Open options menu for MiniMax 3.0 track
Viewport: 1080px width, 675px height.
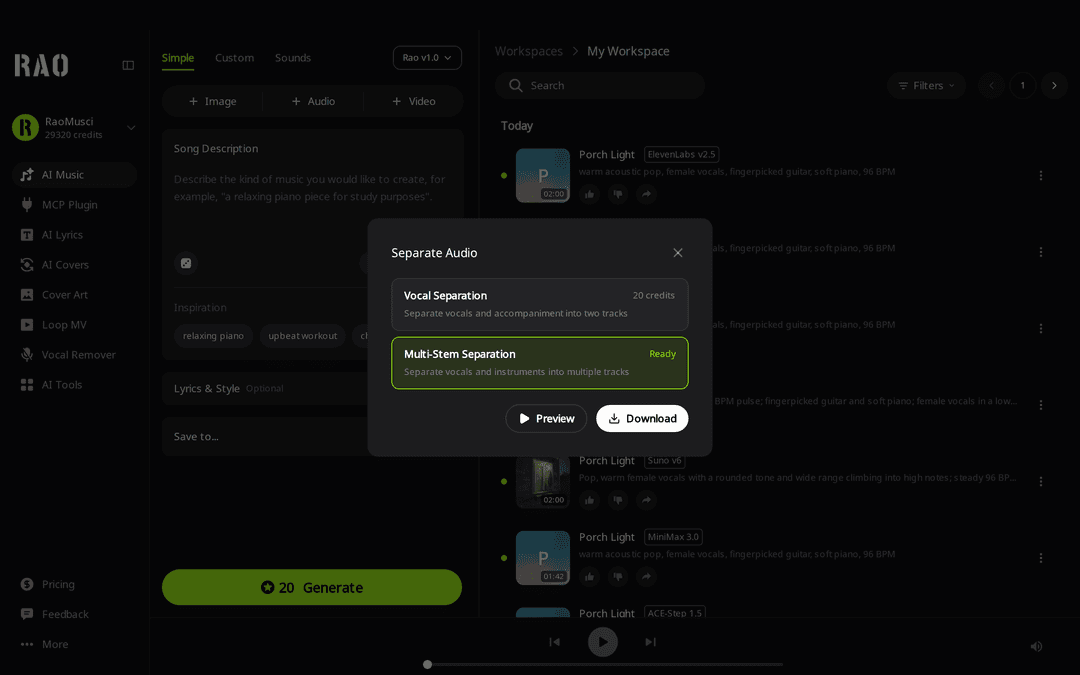point(1041,558)
